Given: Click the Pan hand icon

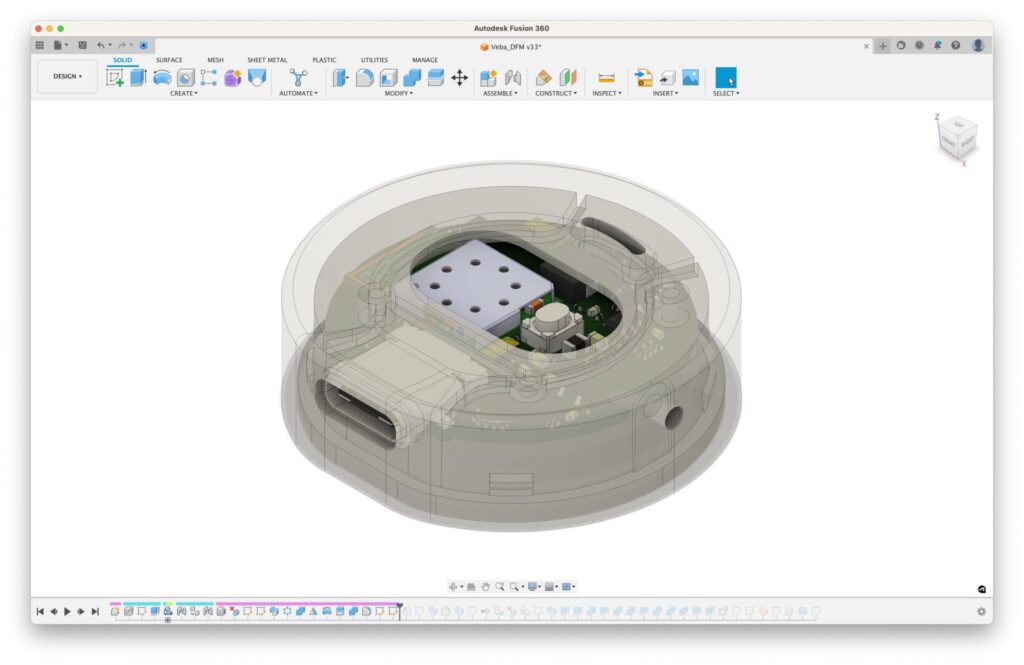Looking at the screenshot, I should (486, 587).
